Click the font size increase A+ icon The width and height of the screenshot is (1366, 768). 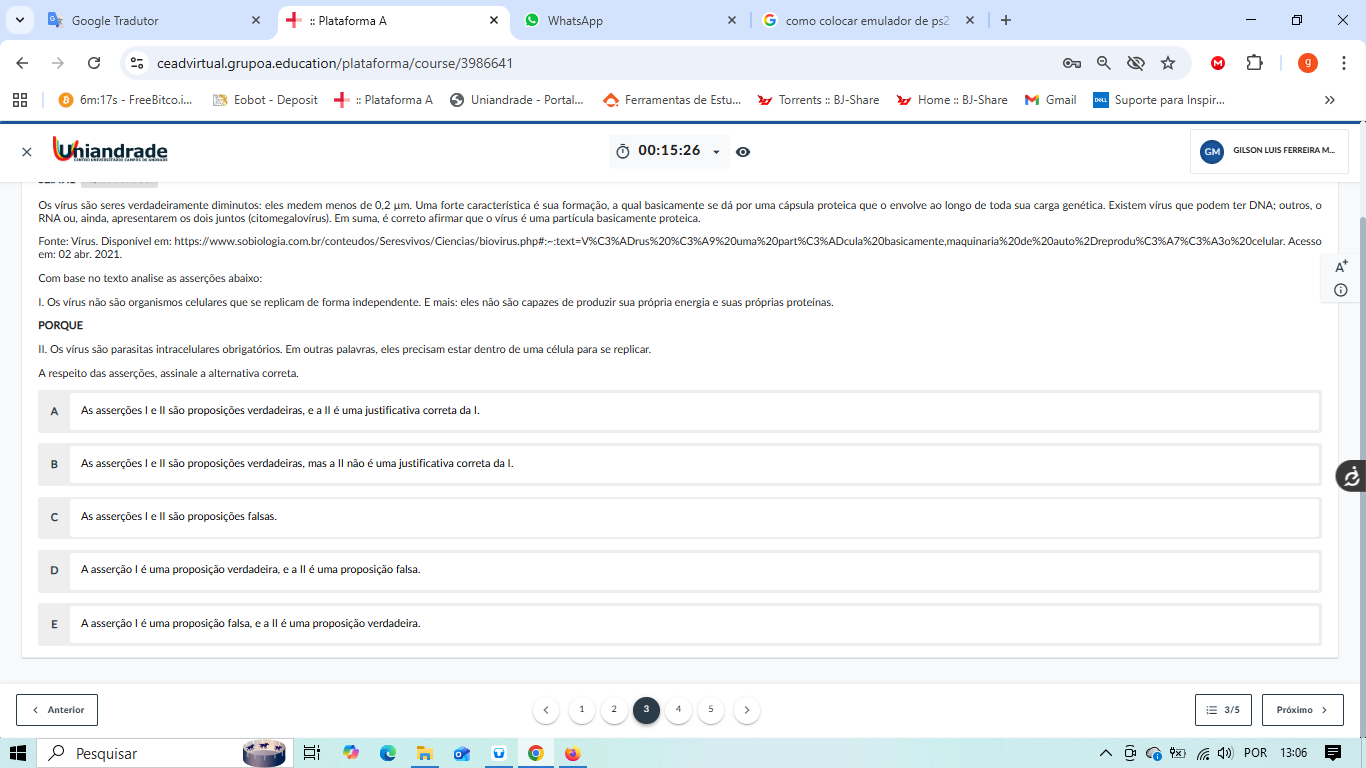coord(1341,266)
